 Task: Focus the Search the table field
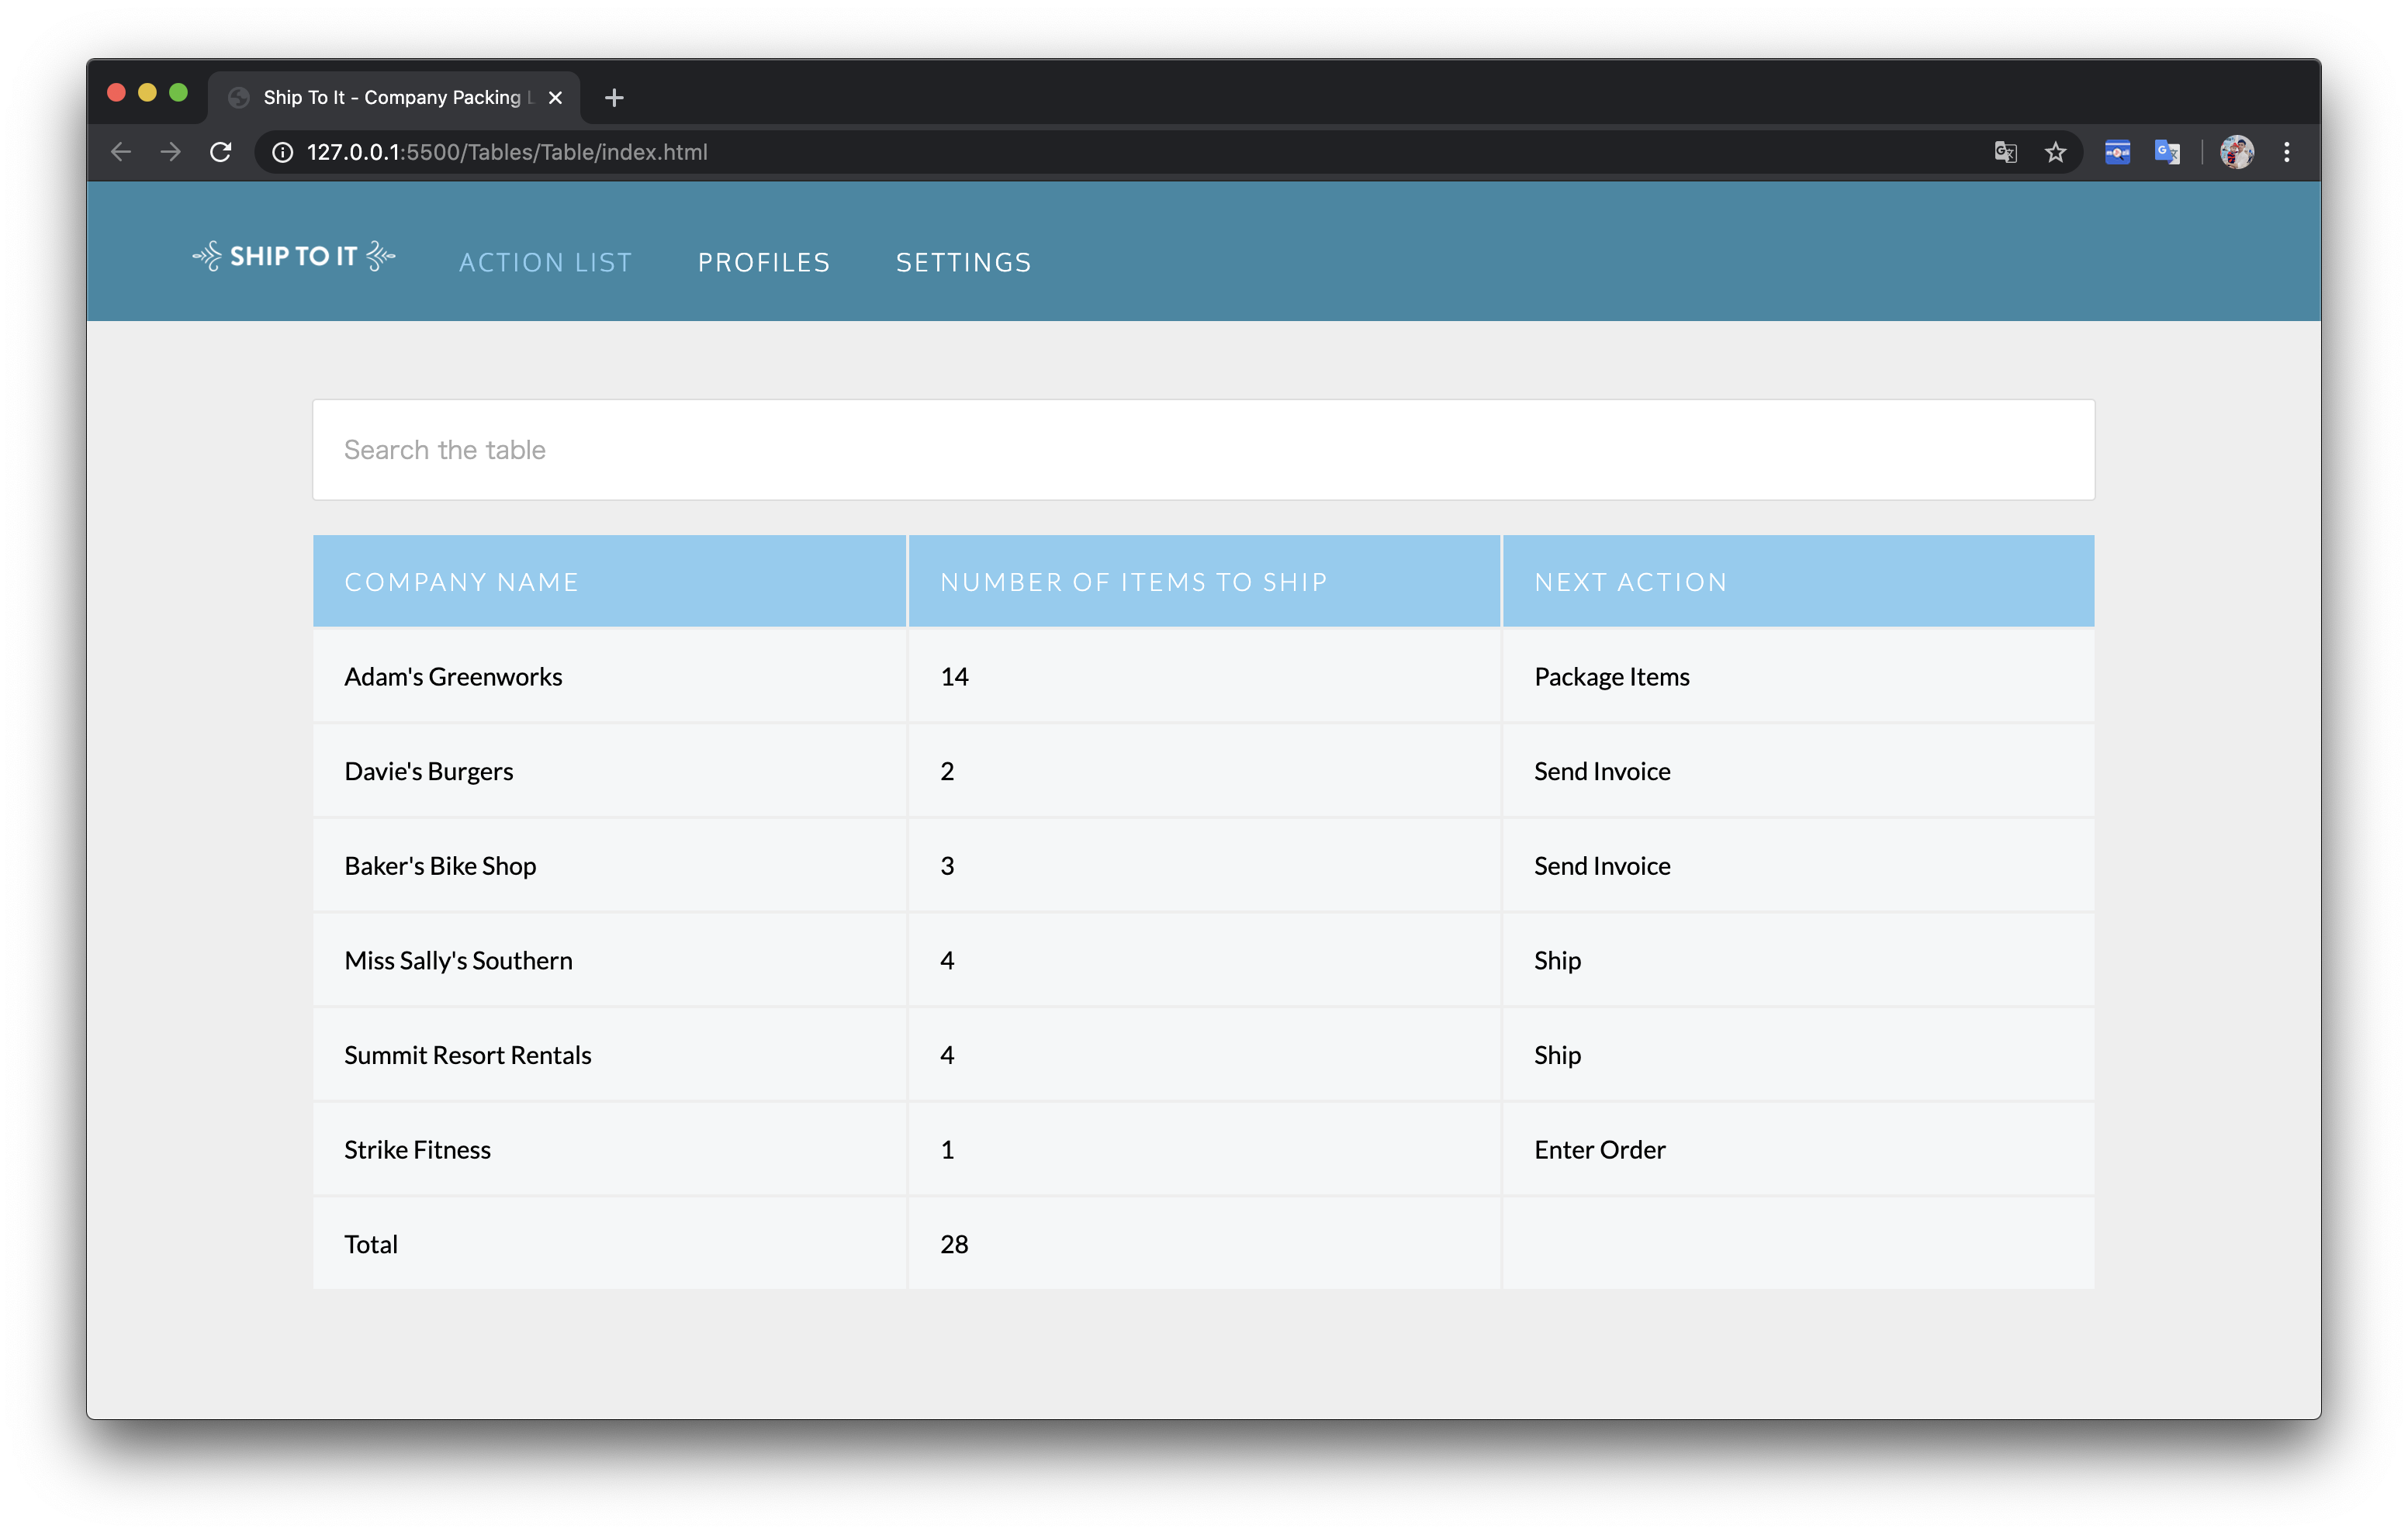tap(1203, 450)
